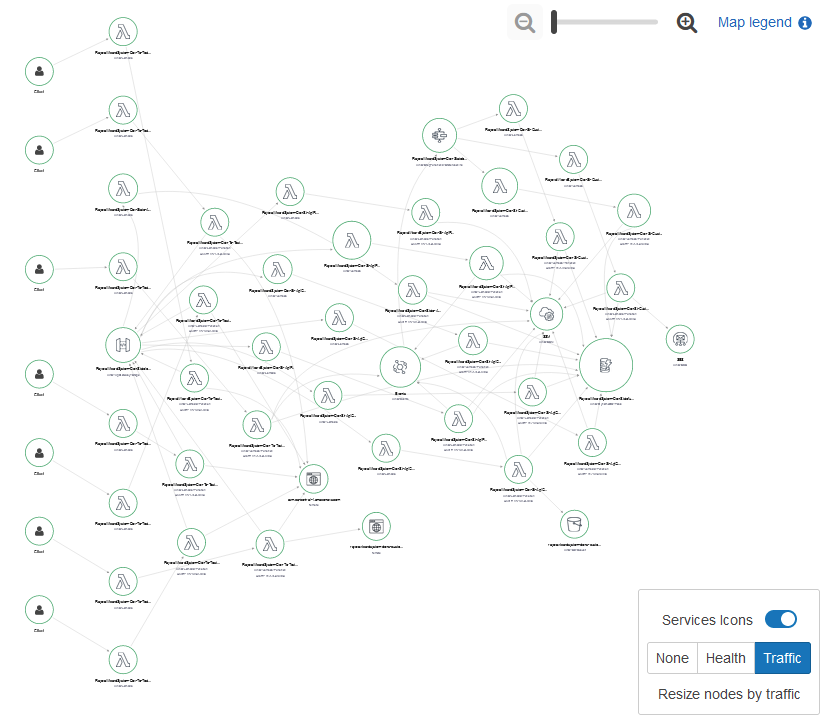Select the largest DynamoDB table node
Screen dimensions: 829x723
[x=606, y=365]
